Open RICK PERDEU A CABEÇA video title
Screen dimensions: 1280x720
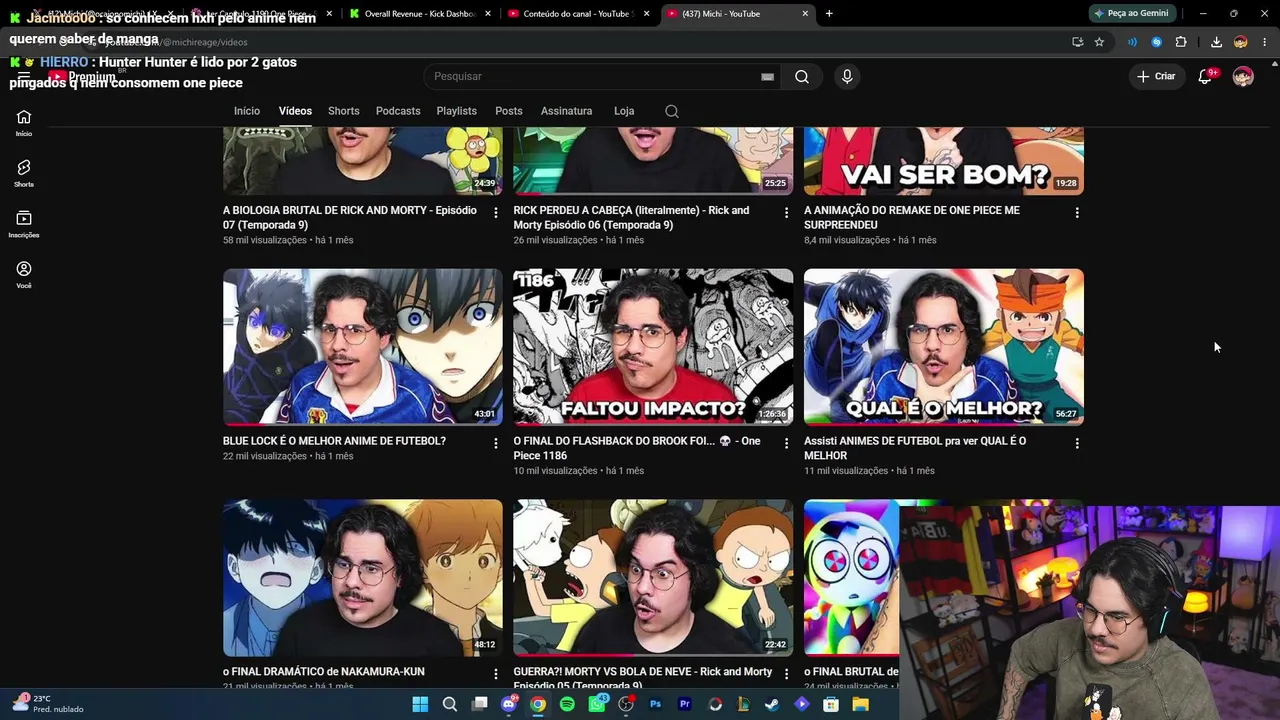[x=631, y=218]
